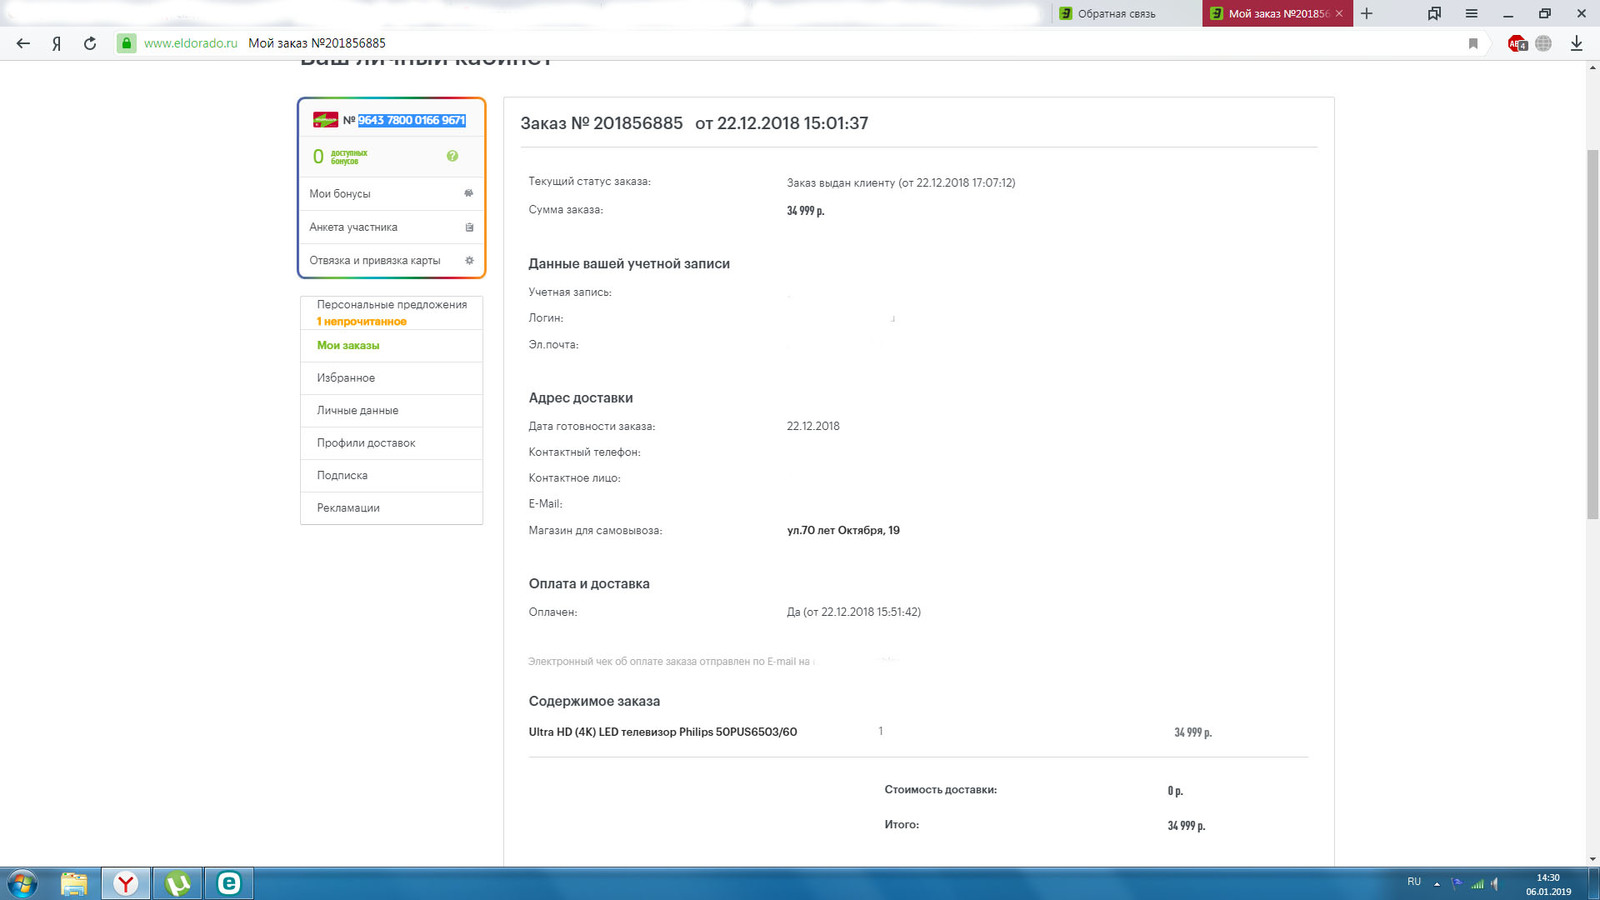
Task: Open Yandex home via the Я icon
Action: click(57, 43)
